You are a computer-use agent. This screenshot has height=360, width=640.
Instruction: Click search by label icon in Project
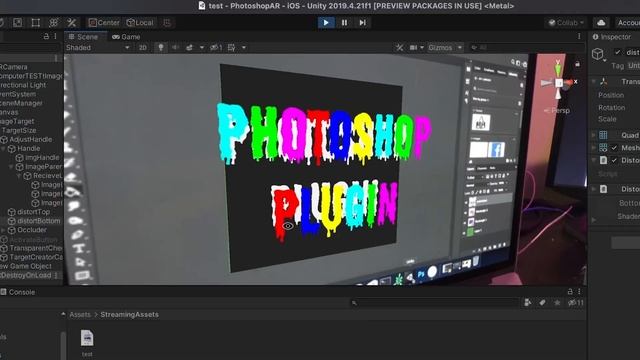pyautogui.click(x=542, y=302)
